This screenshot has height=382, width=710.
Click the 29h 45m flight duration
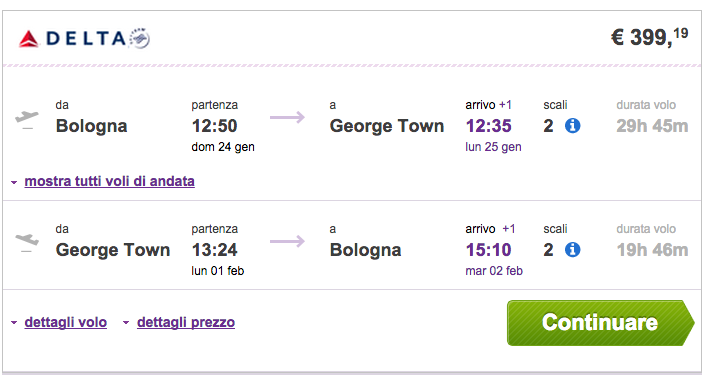(652, 126)
